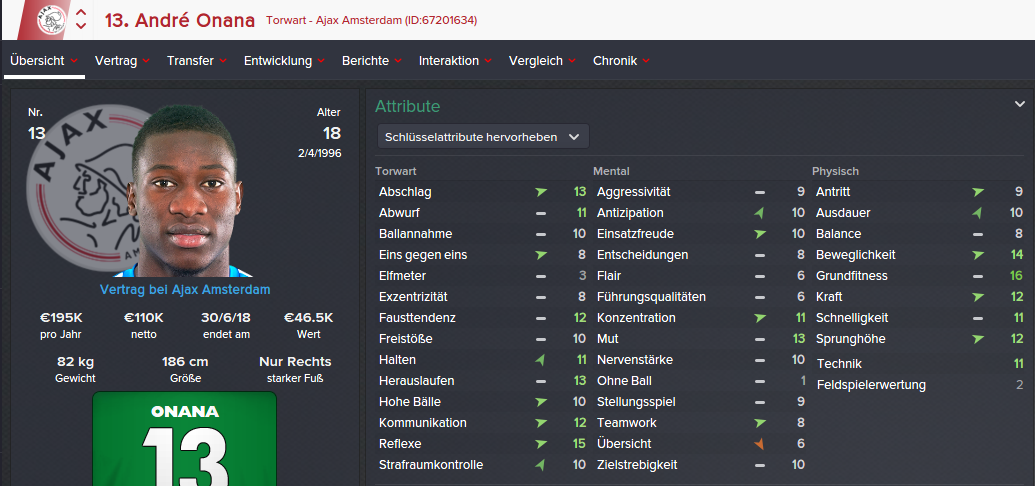Click the green Onana 13 shirt
Image resolution: width=1035 pixels, height=486 pixels.
click(x=184, y=440)
